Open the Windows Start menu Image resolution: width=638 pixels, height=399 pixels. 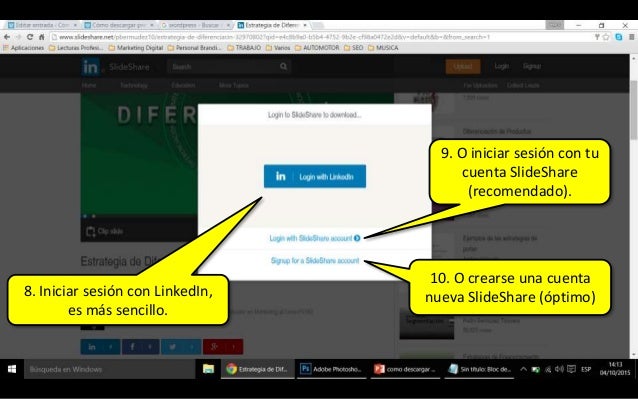tap(12, 369)
